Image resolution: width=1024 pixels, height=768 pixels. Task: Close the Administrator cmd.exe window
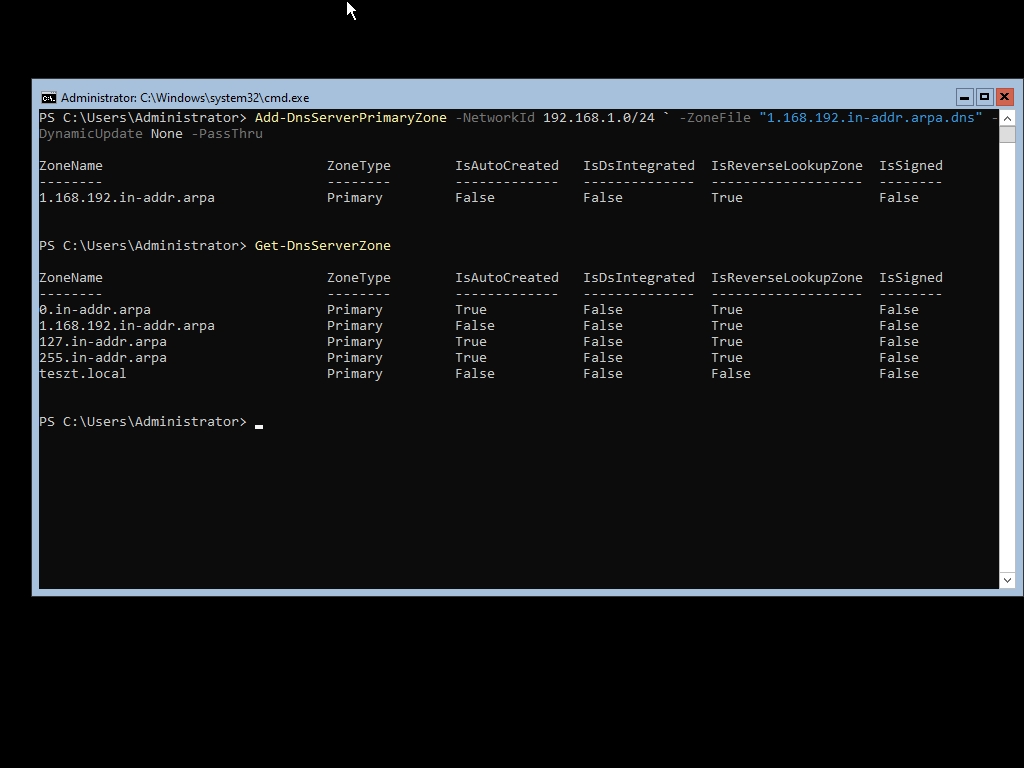[1004, 97]
